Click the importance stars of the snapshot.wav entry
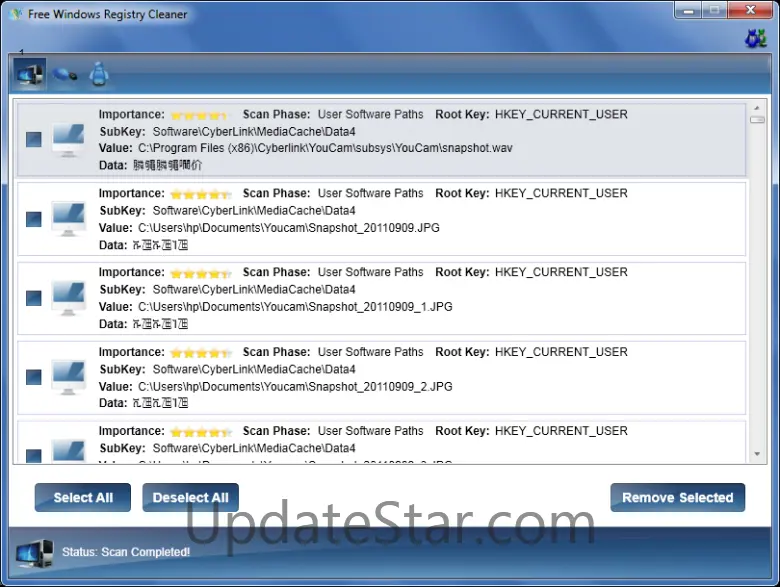Image resolution: width=780 pixels, height=587 pixels. (x=200, y=115)
